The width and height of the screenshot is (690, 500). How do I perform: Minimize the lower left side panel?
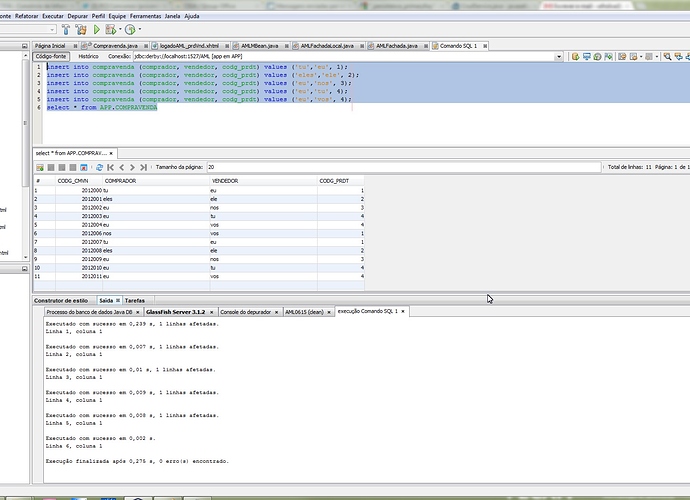tap(25, 268)
